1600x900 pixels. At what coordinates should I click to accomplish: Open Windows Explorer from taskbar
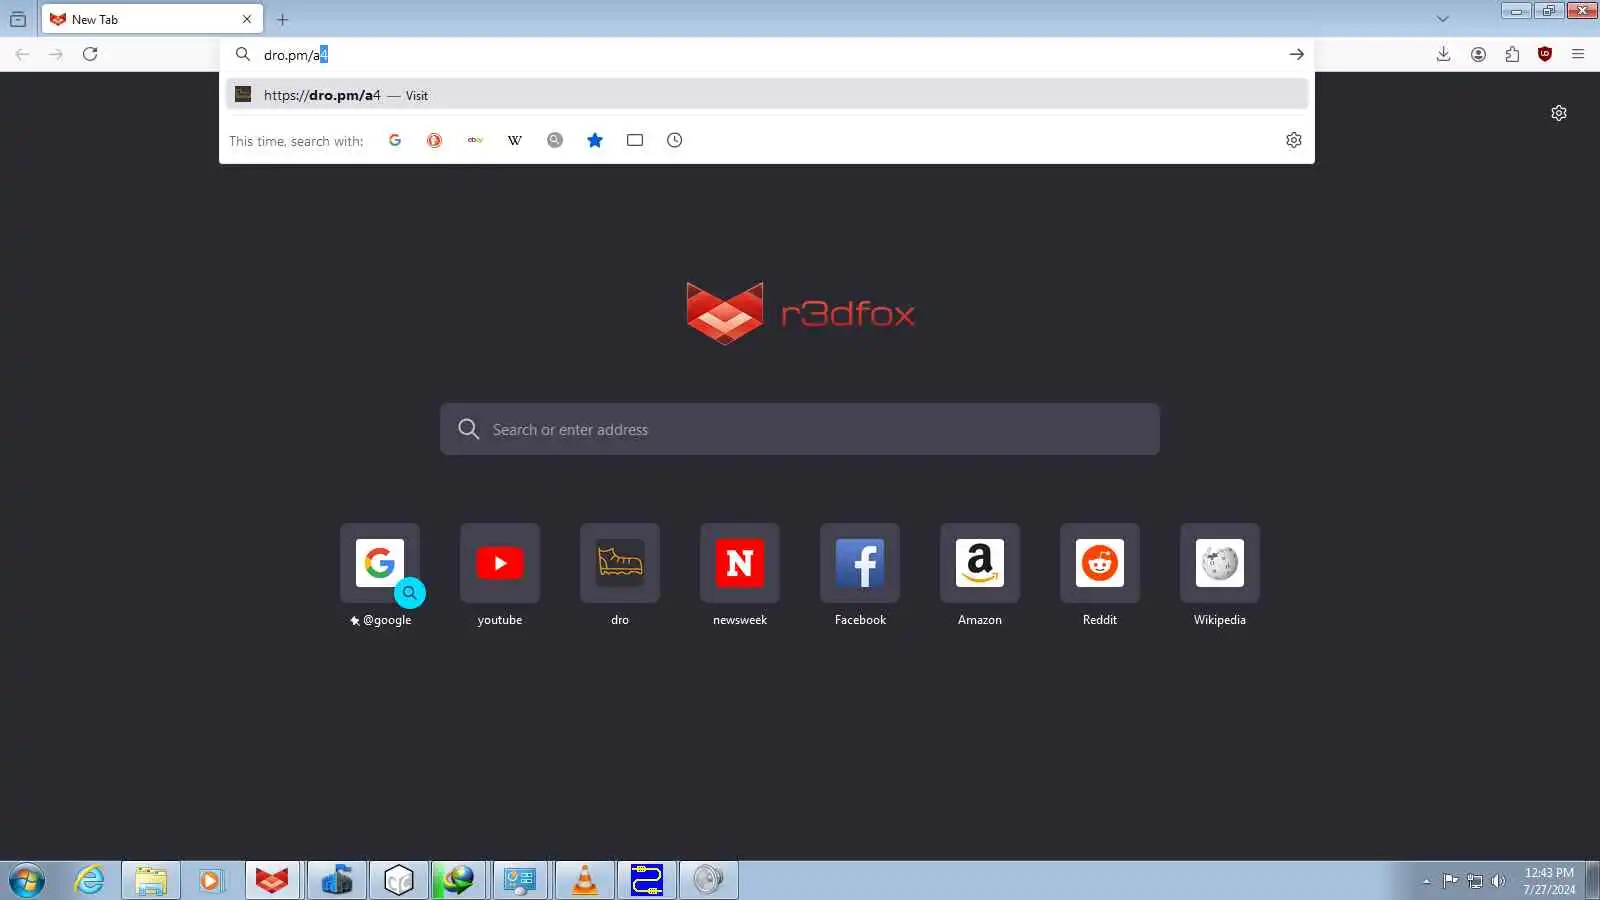pyautogui.click(x=151, y=881)
